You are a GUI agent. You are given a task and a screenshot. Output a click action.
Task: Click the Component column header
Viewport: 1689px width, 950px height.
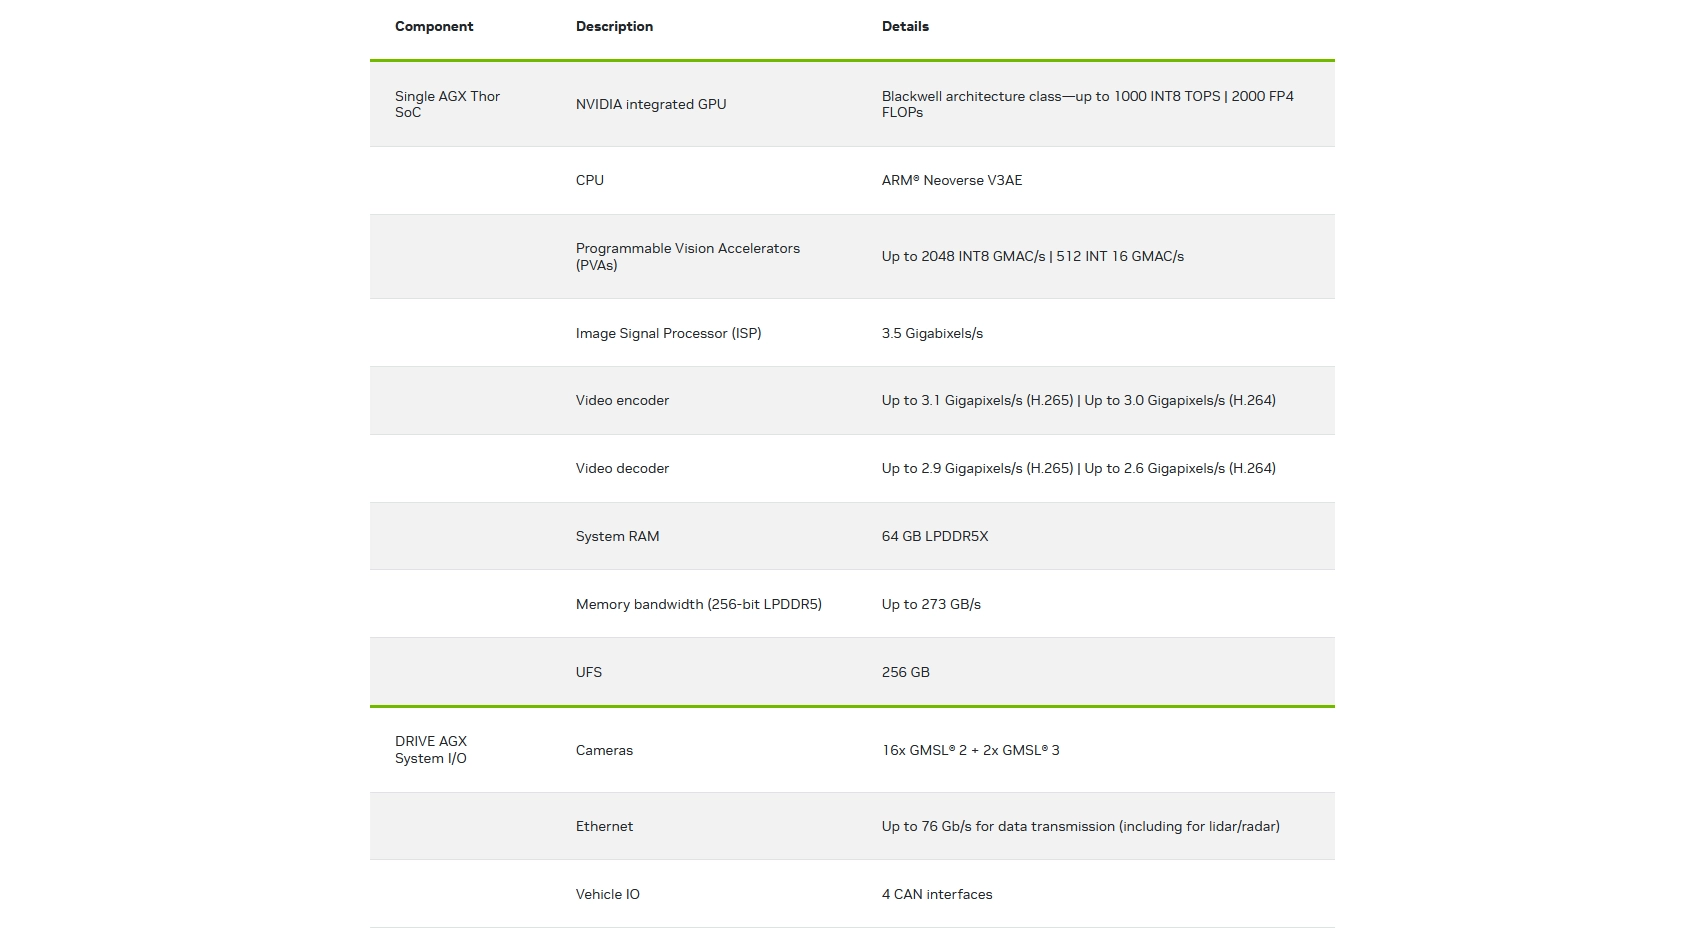click(x=434, y=27)
